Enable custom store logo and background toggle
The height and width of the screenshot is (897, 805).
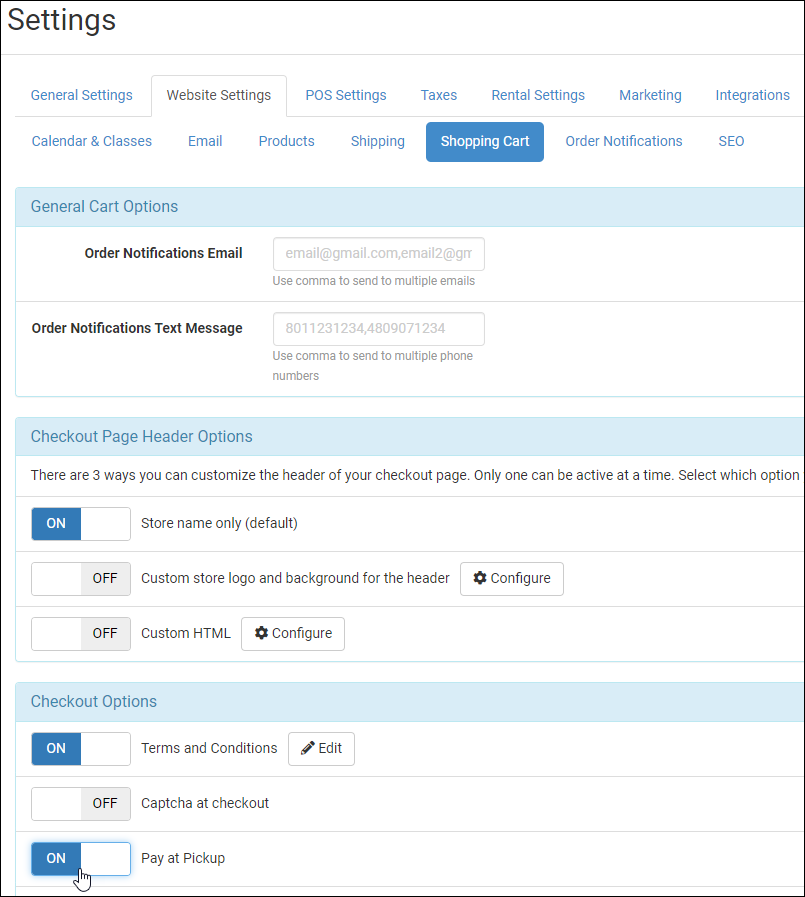80,578
